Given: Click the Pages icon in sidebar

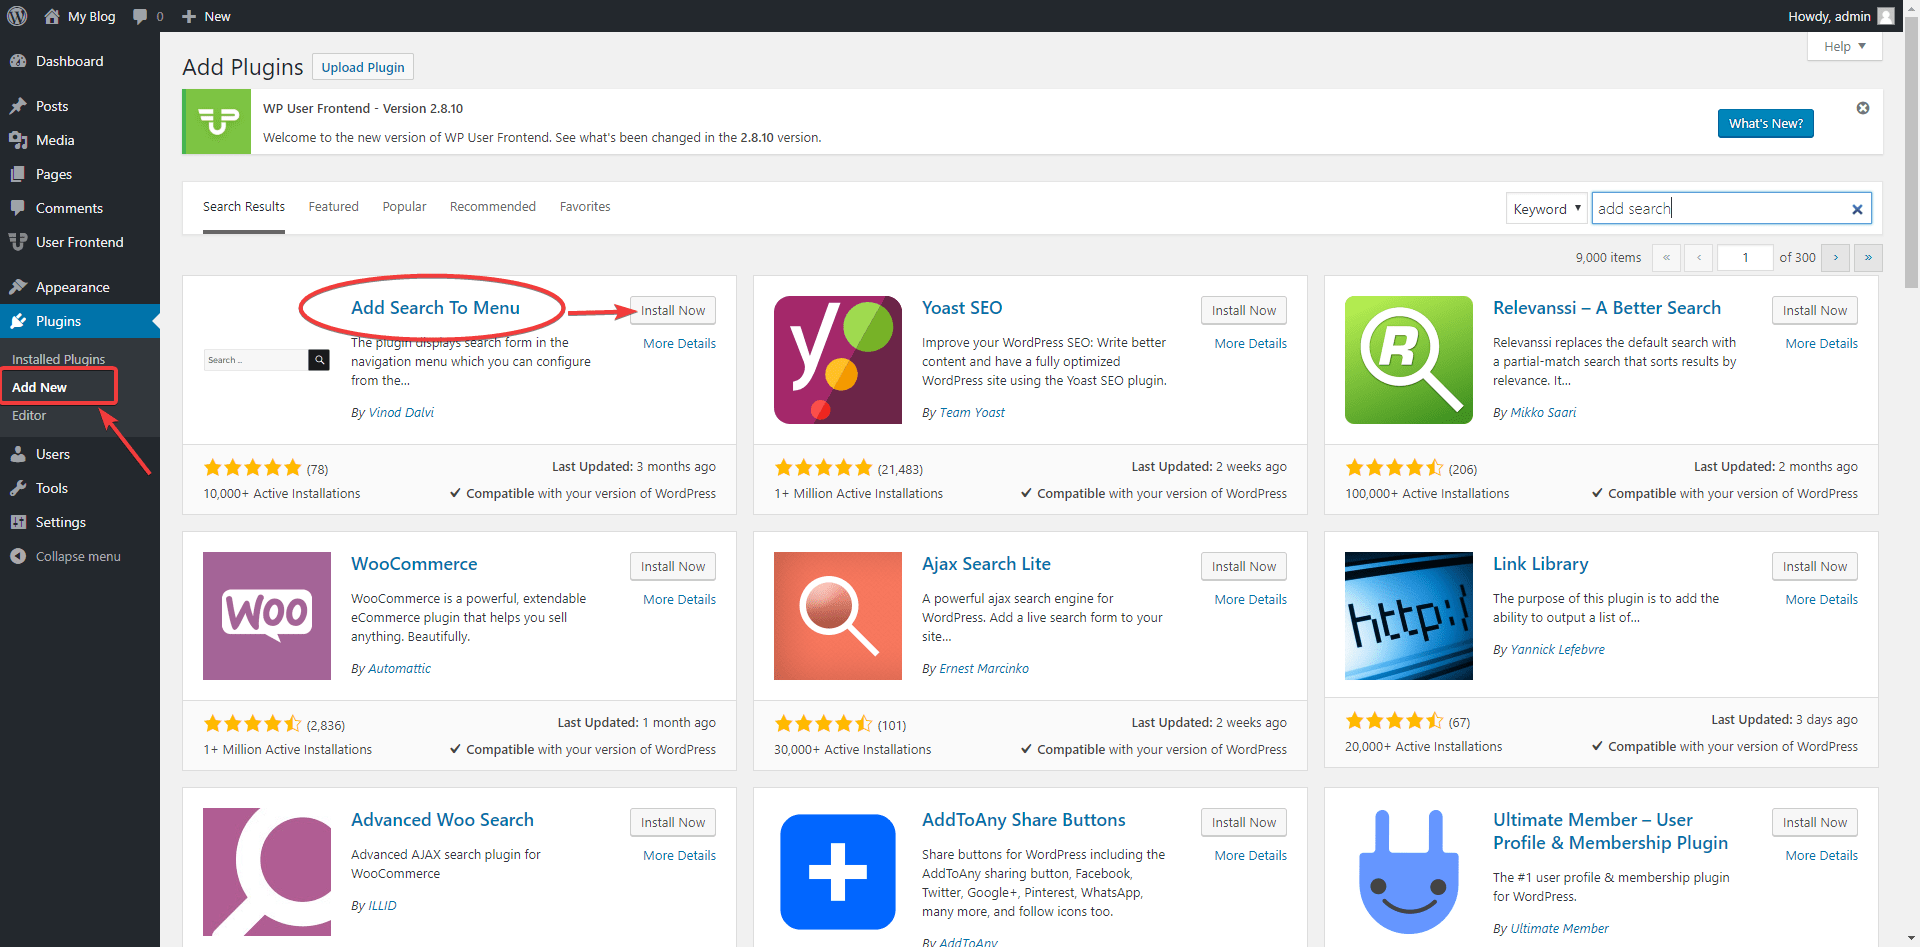Looking at the screenshot, I should [18, 174].
